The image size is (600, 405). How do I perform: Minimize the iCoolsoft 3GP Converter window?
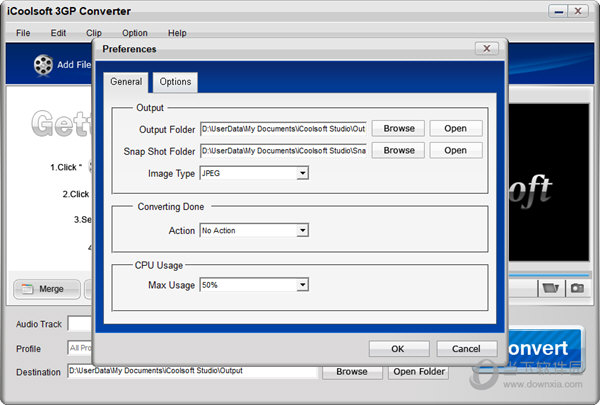559,11
